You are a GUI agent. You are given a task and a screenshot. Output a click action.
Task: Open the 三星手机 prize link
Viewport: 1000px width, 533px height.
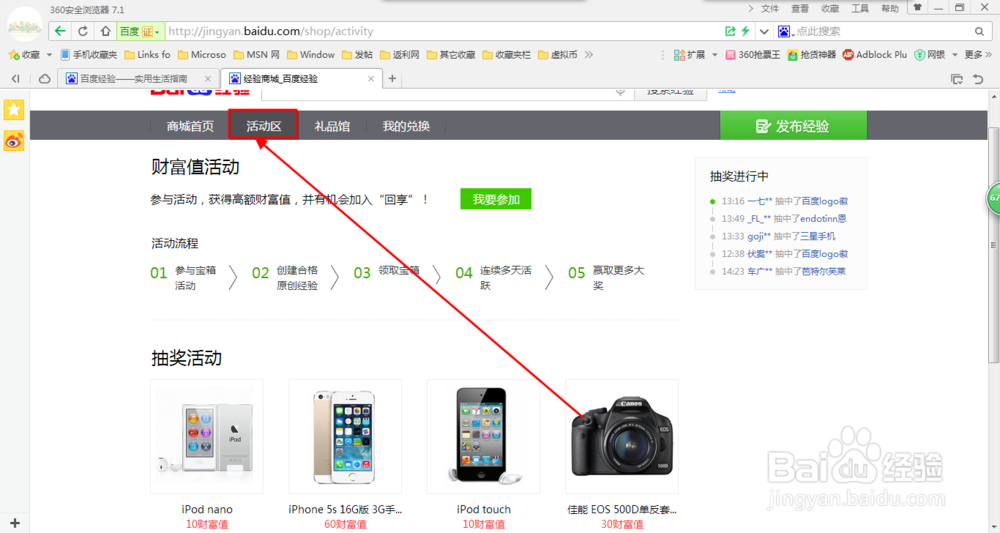click(818, 236)
